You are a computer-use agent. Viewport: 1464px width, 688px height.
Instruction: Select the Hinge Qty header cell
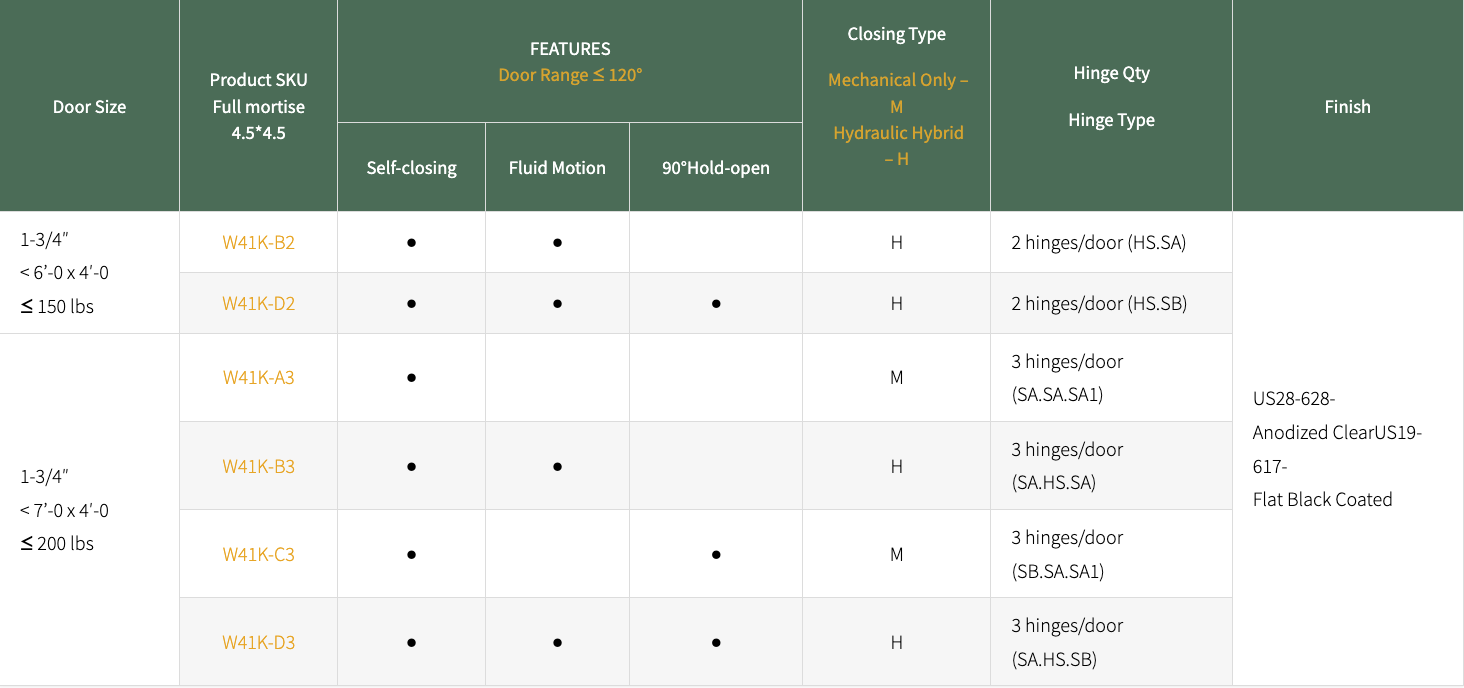(x=1111, y=73)
